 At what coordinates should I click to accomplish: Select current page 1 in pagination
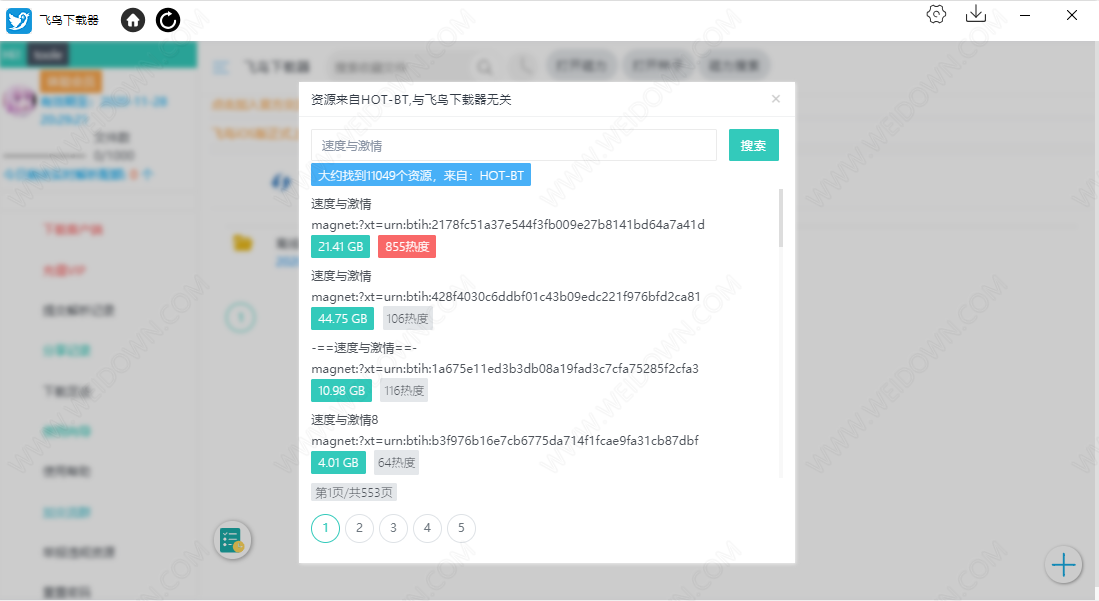325,528
